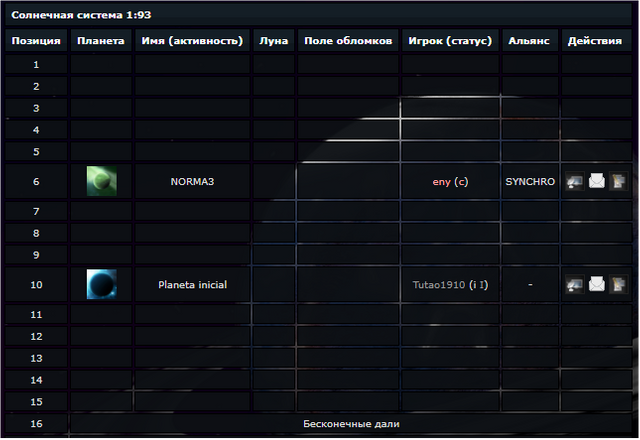Viewport: 640px width, 440px height.
Task: Click the dash in Tutao1910's alliance cell
Action: click(x=530, y=285)
